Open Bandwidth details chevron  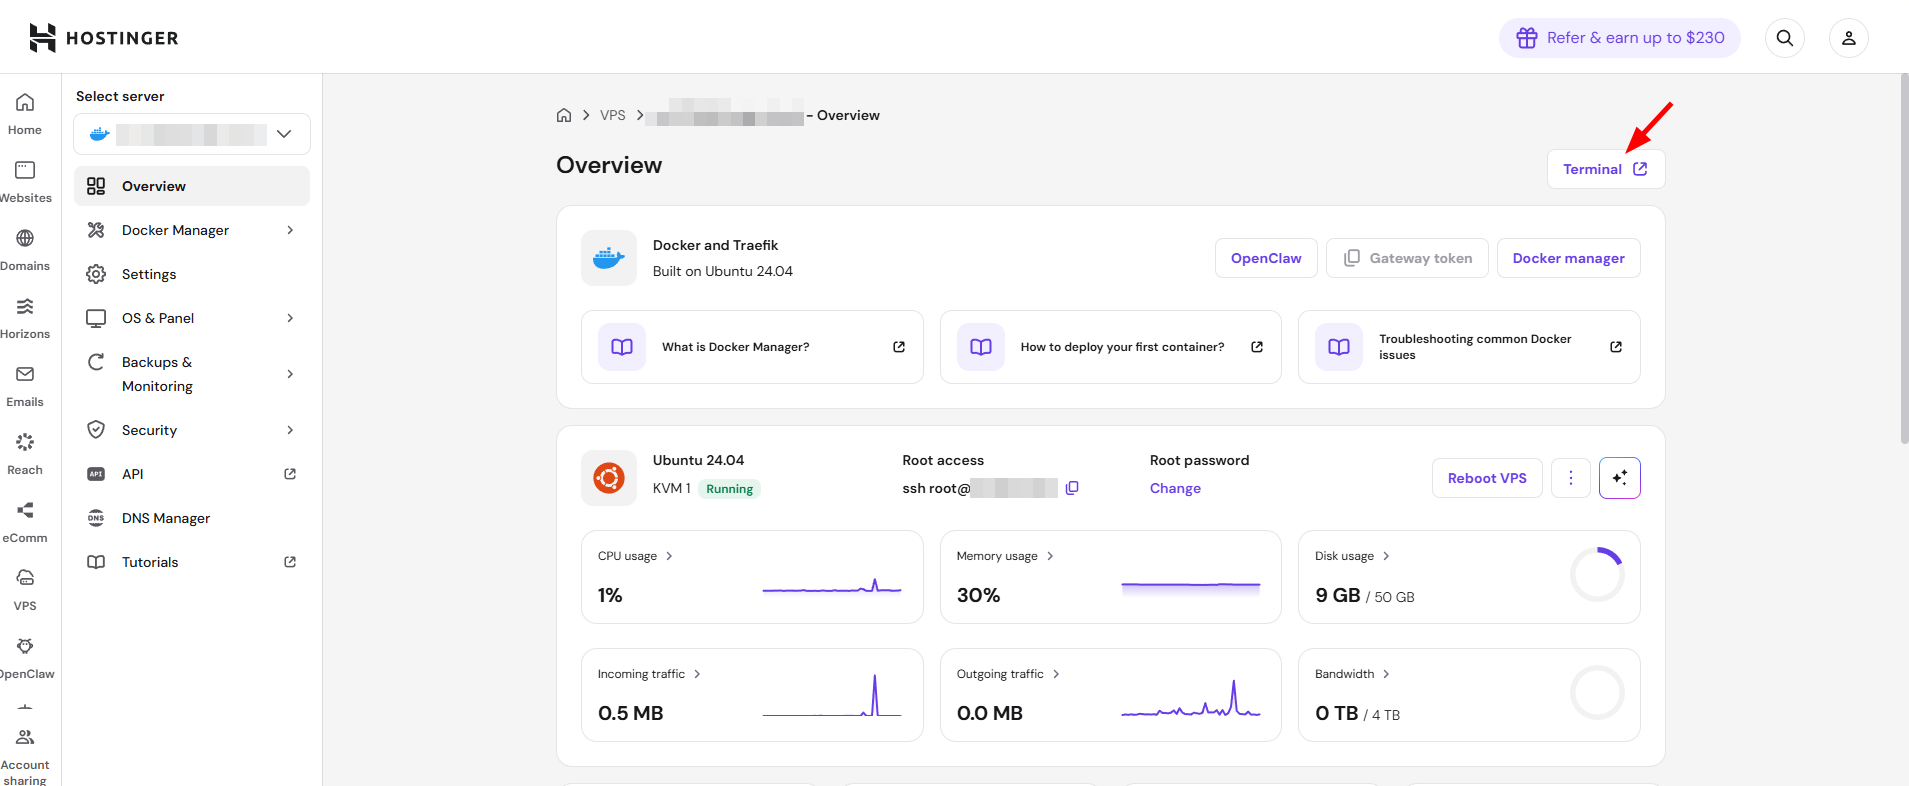[x=1386, y=674]
